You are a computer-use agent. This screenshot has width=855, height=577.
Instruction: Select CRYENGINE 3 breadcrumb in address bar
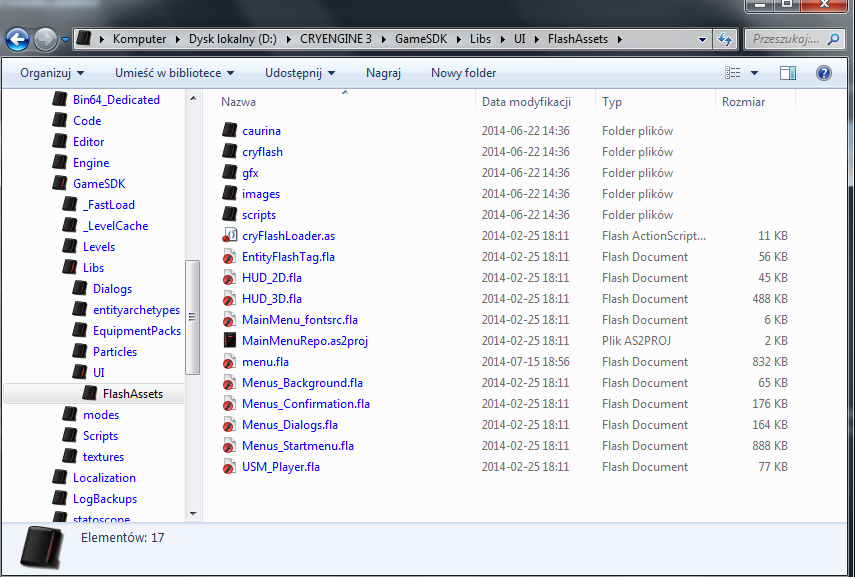click(336, 39)
